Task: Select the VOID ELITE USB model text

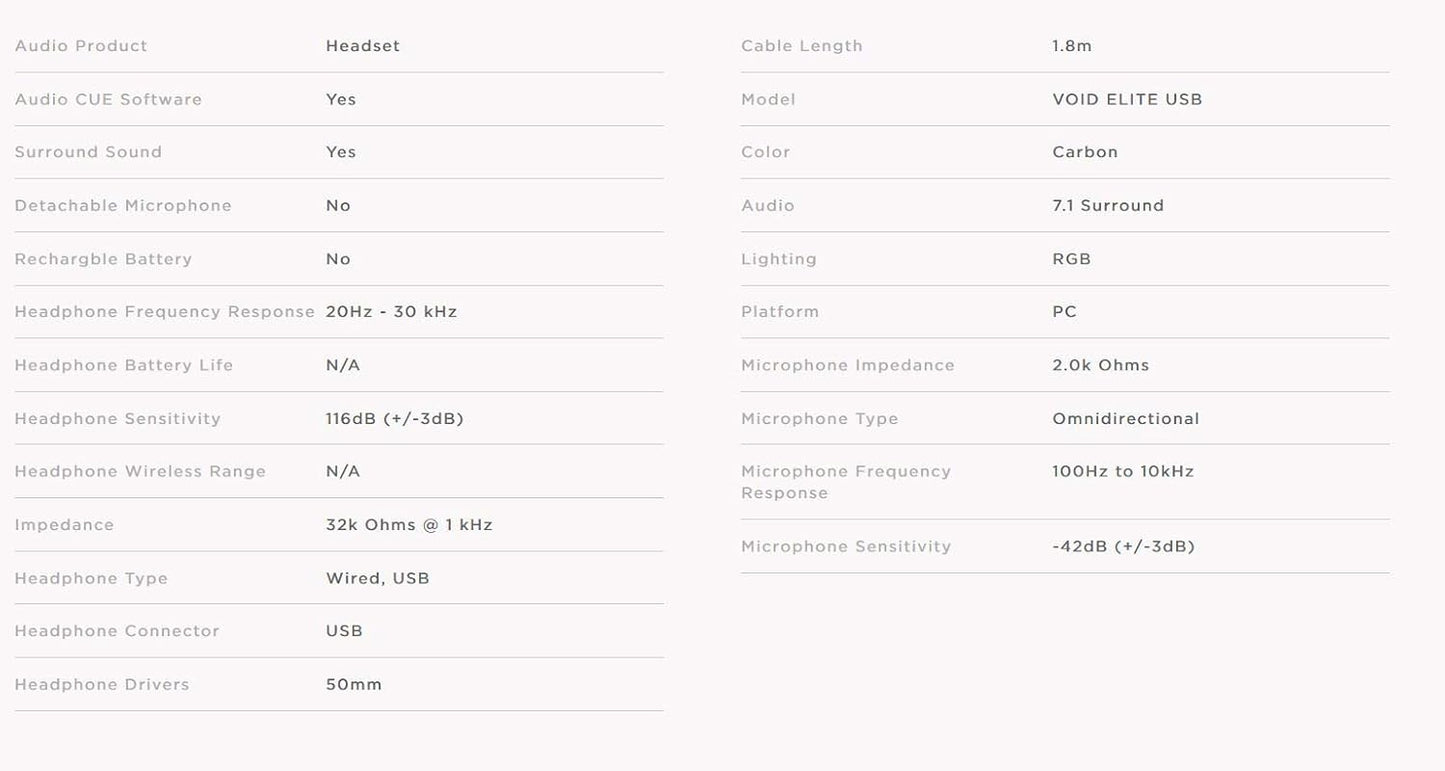Action: [x=1127, y=99]
